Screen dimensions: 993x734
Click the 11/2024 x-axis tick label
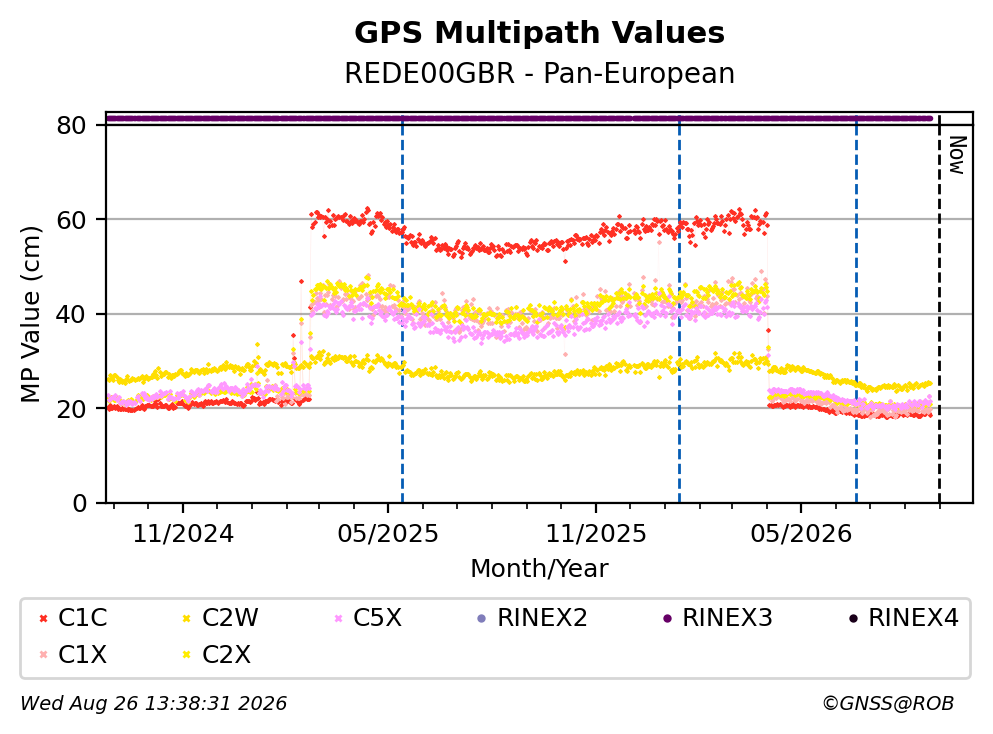tap(183, 534)
